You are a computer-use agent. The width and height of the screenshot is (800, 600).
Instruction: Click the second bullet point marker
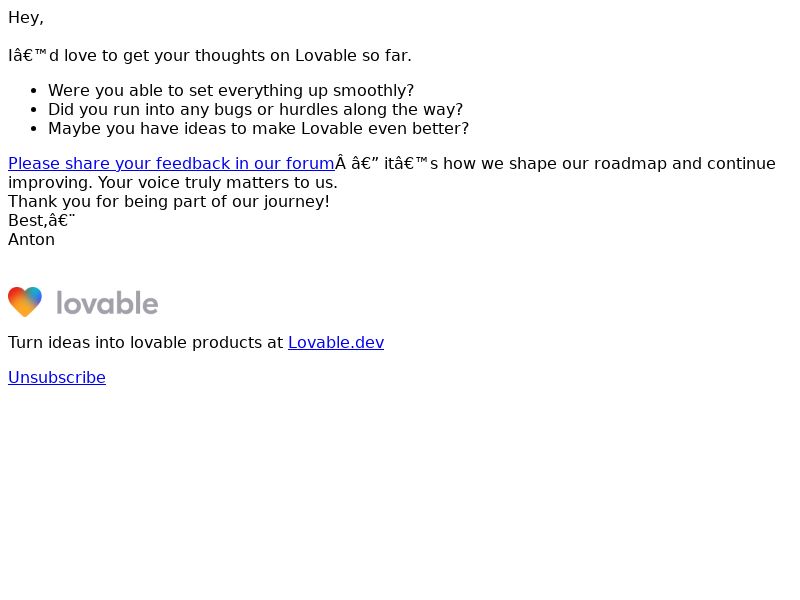coord(34,110)
